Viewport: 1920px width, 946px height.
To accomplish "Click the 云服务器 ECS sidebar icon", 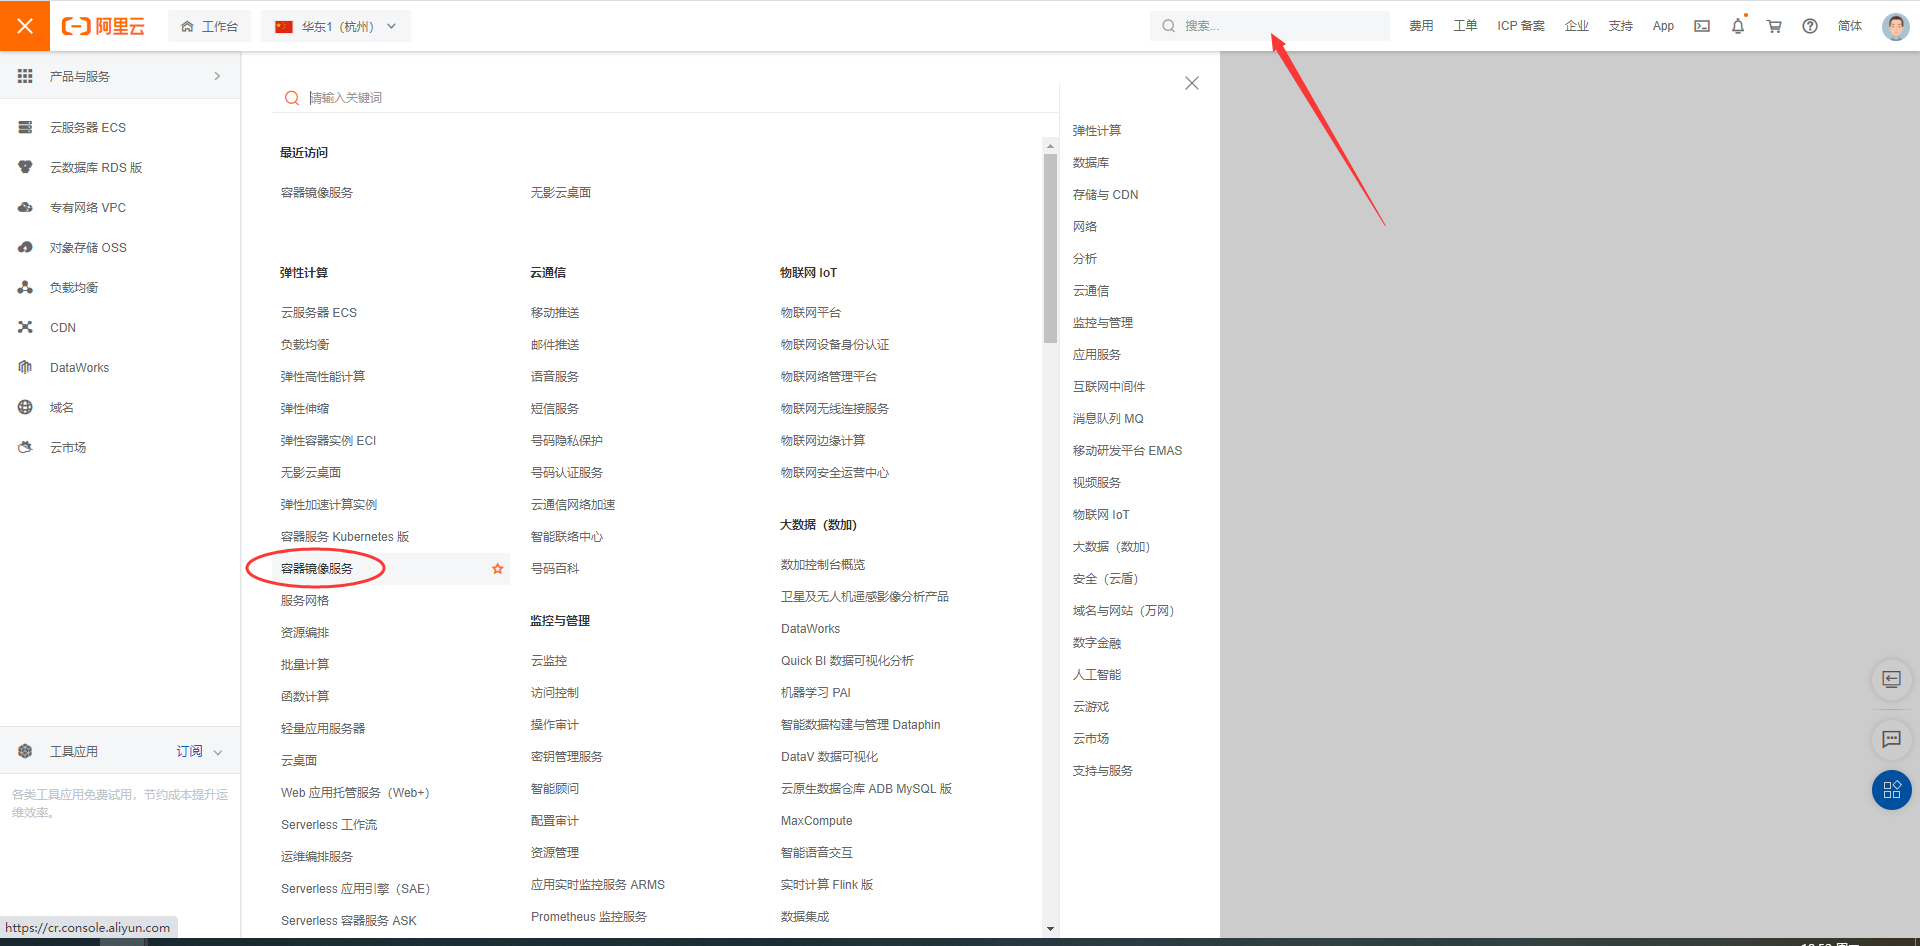I will coord(25,127).
